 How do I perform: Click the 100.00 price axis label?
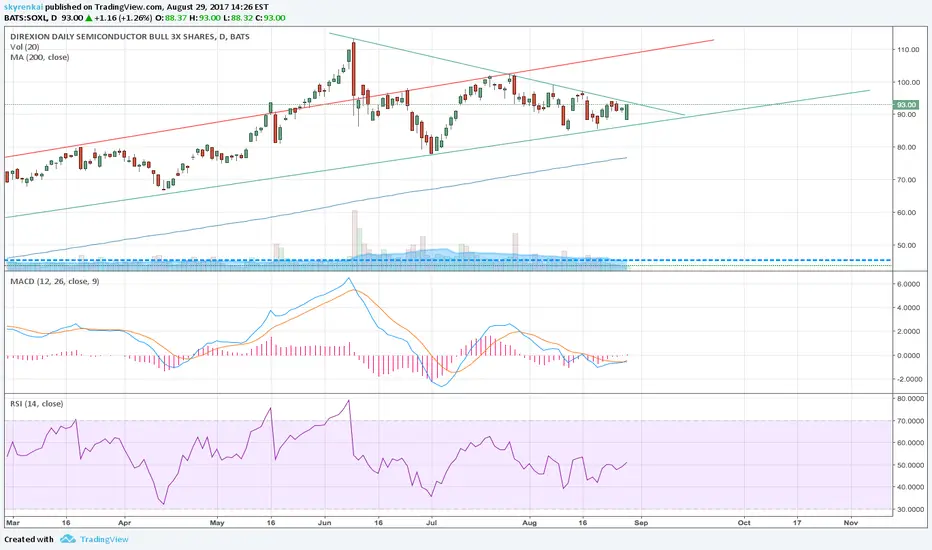click(908, 83)
